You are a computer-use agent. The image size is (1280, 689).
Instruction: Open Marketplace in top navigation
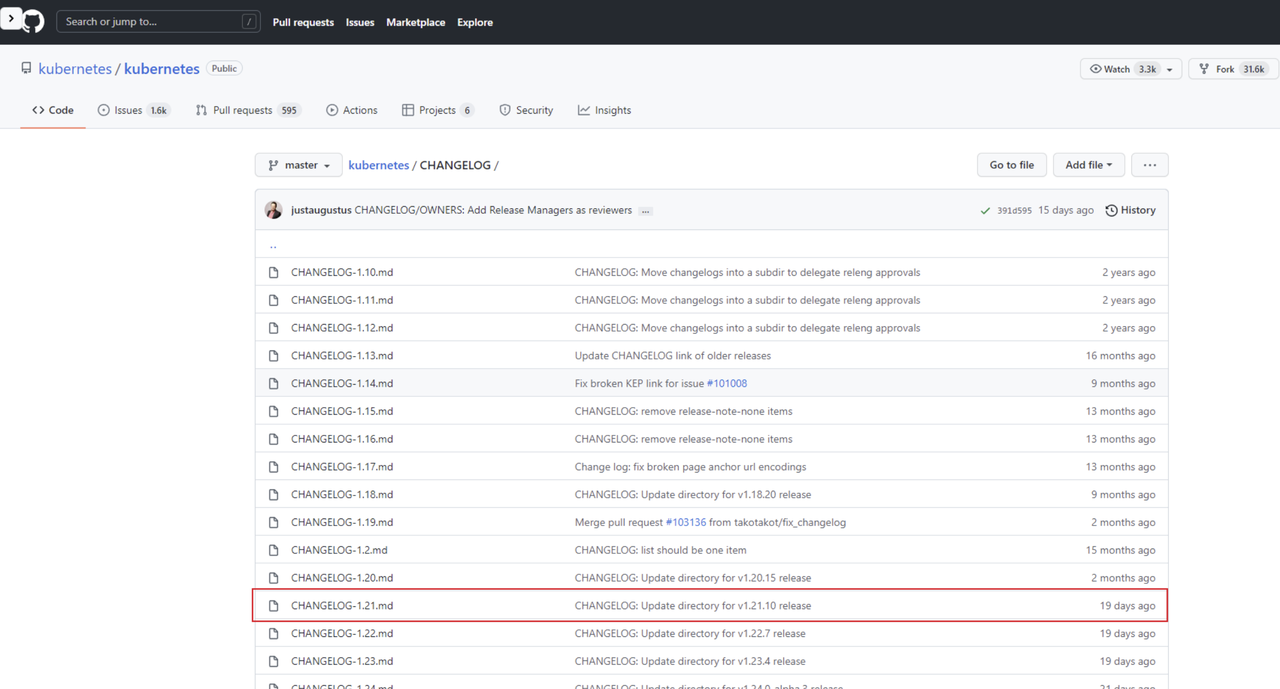[416, 22]
